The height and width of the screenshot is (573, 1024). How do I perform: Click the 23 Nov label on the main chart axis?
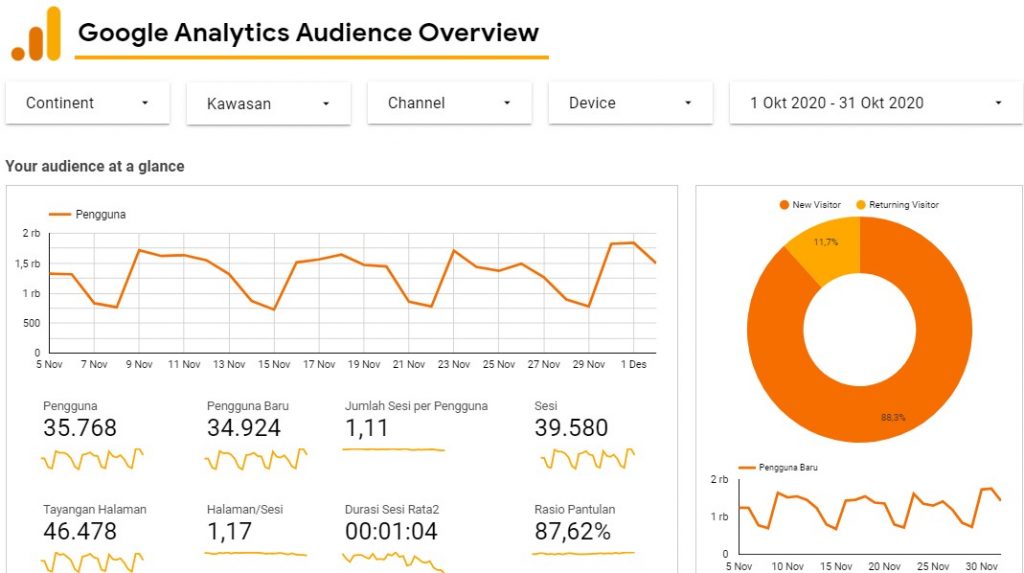(454, 365)
